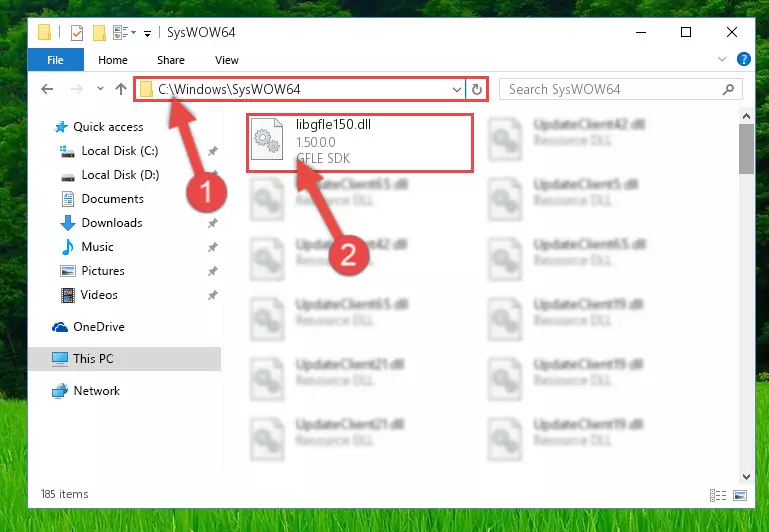Viewport: 769px width, 532px height.
Task: Open the address bar history dropdown
Action: [x=456, y=89]
